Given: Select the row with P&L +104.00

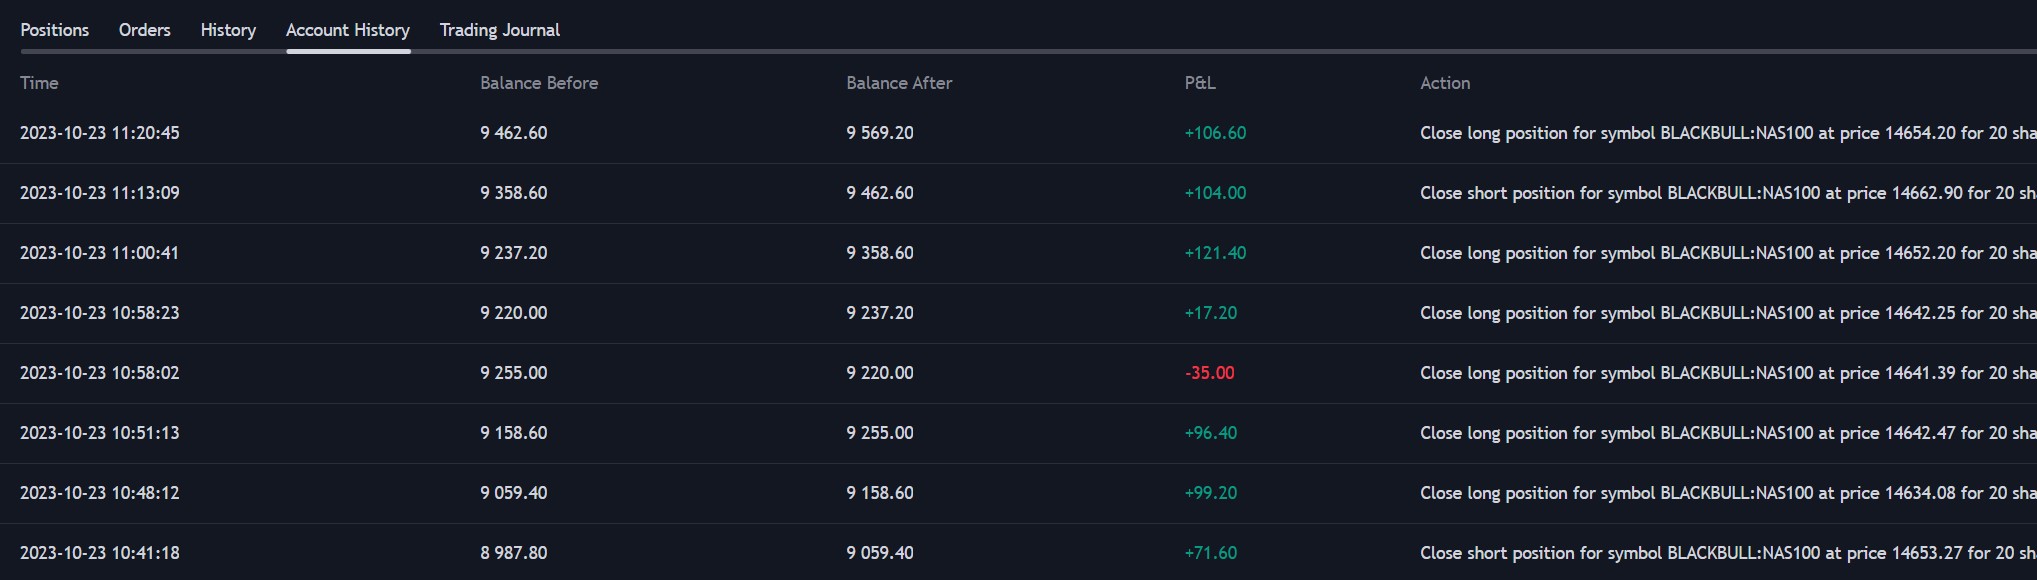Looking at the screenshot, I should [x=1214, y=193].
